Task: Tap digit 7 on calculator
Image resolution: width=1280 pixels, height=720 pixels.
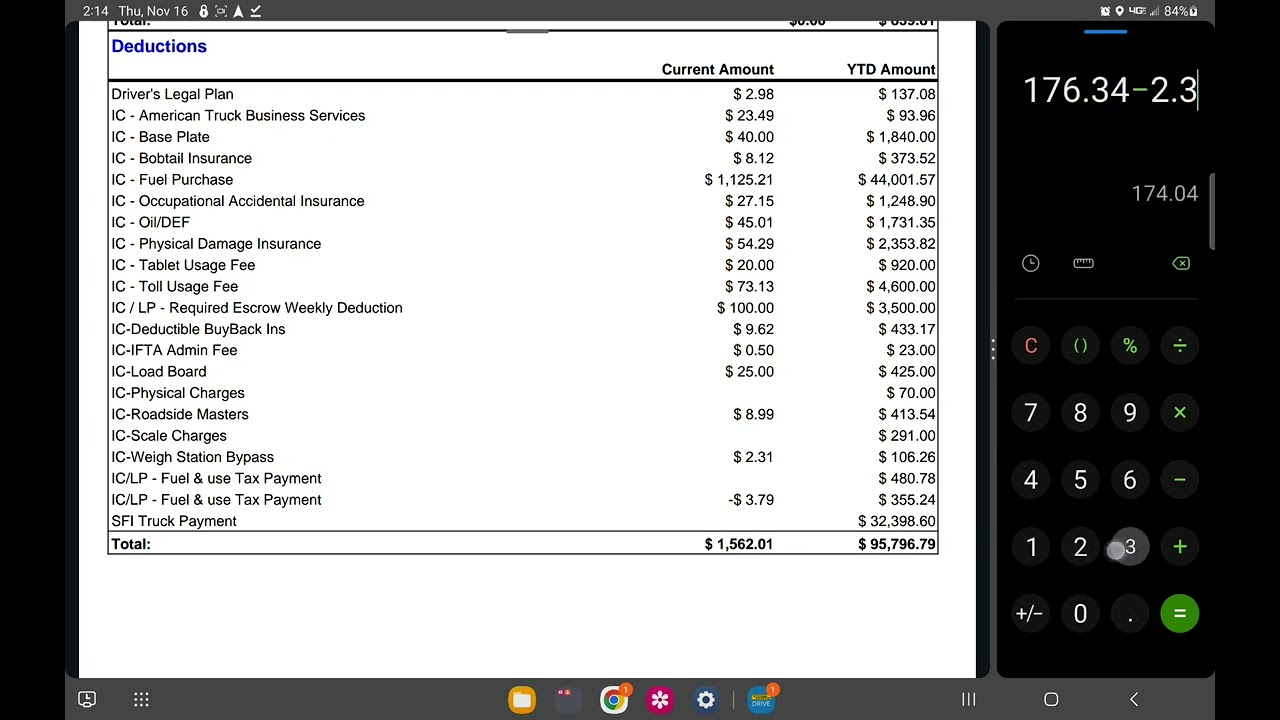Action: pyautogui.click(x=1031, y=413)
